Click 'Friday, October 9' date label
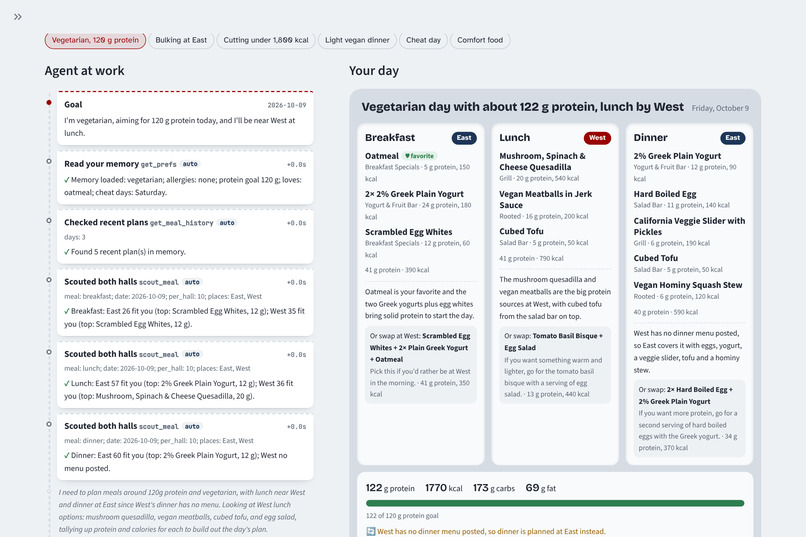The width and height of the screenshot is (806, 537). [720, 108]
